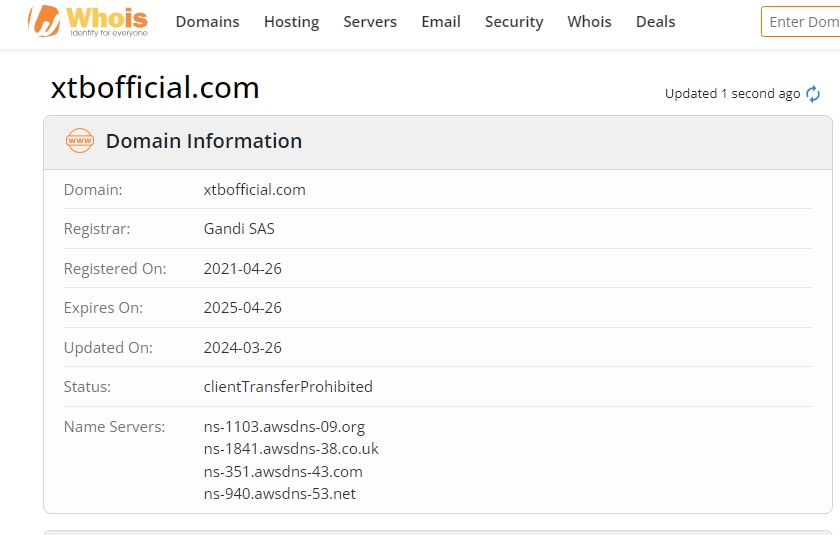Open the Domains menu

coord(207,22)
